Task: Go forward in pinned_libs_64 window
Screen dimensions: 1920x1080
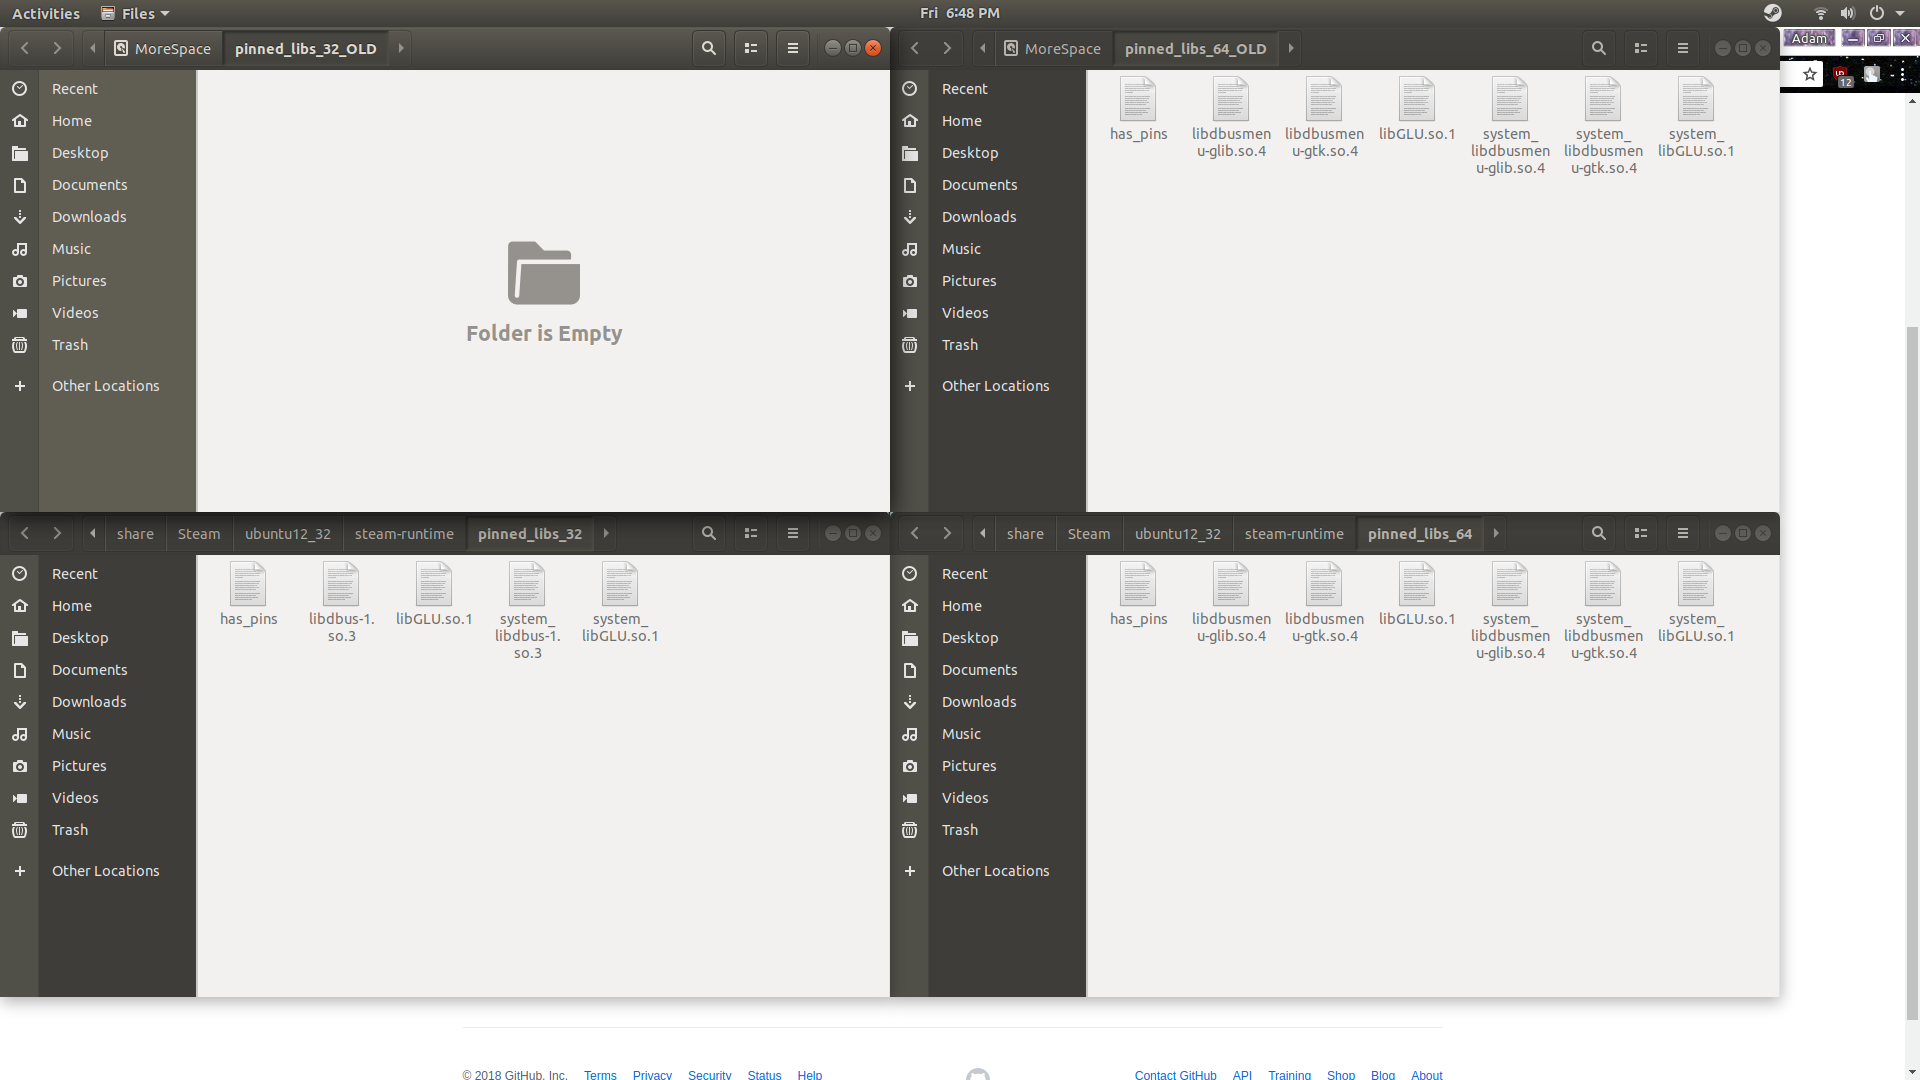Action: coord(947,533)
